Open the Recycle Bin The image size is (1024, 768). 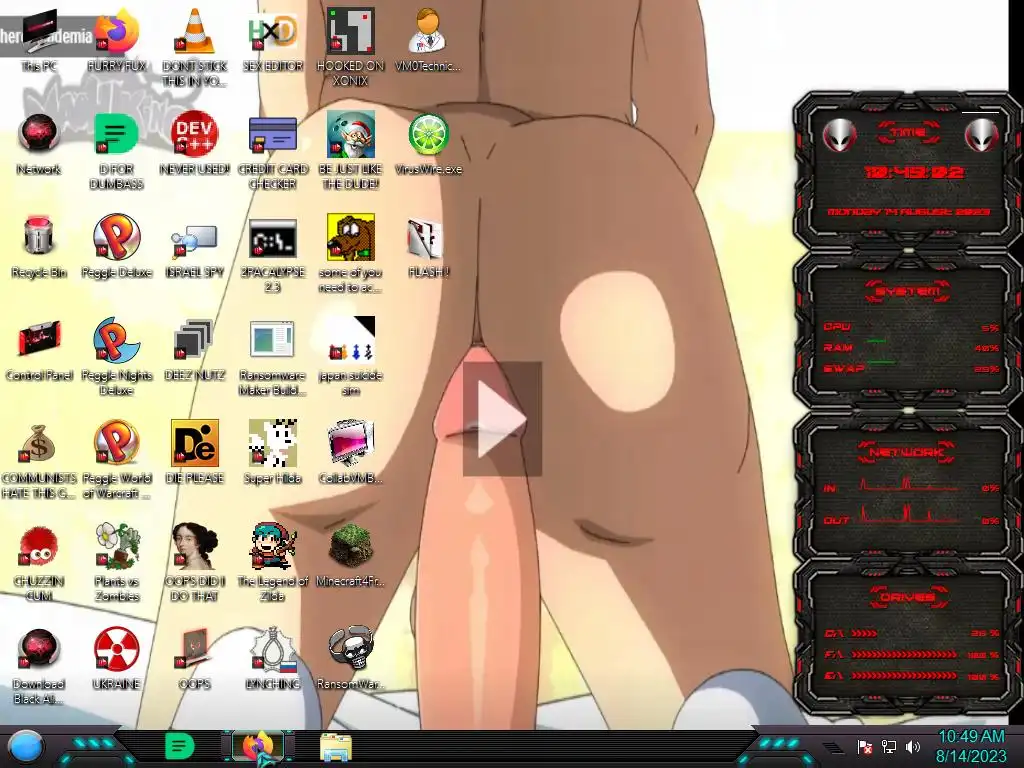(x=39, y=247)
